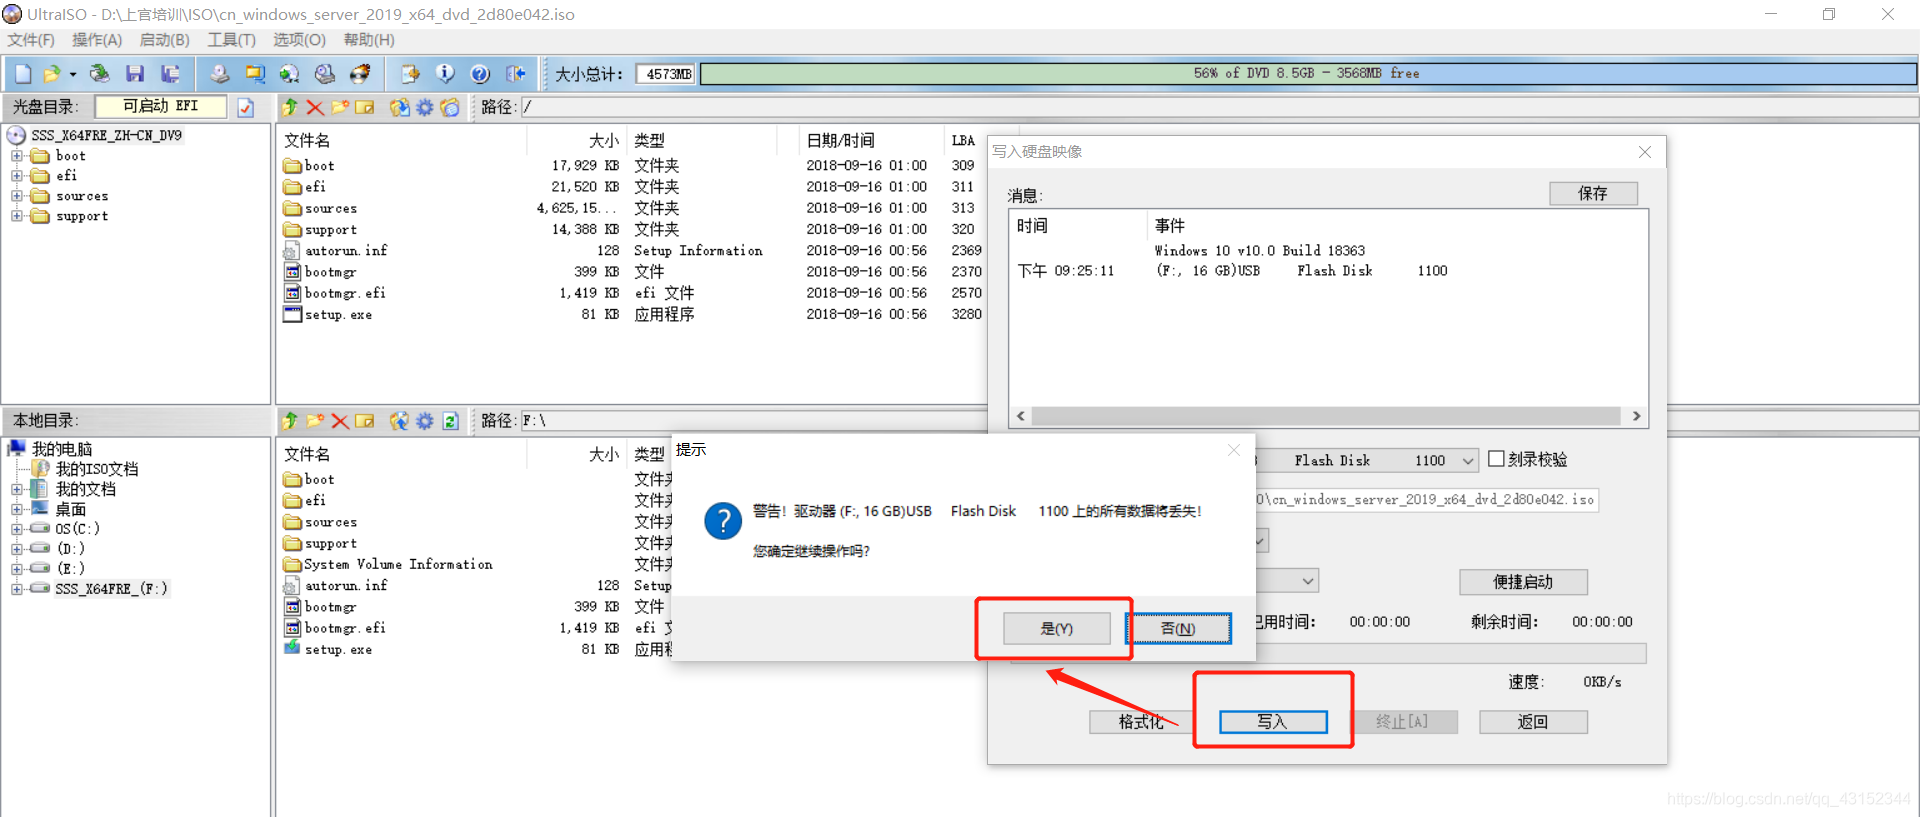Screen dimensions: 1920x817
Task: Click the extract files icon in the disc directory toolbar
Action: [x=400, y=107]
